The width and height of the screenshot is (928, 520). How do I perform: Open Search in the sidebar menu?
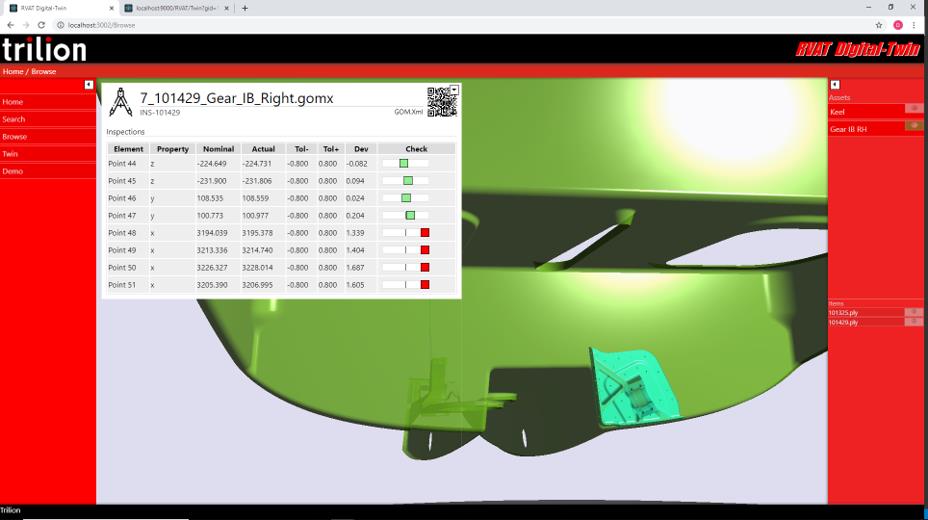pos(14,119)
